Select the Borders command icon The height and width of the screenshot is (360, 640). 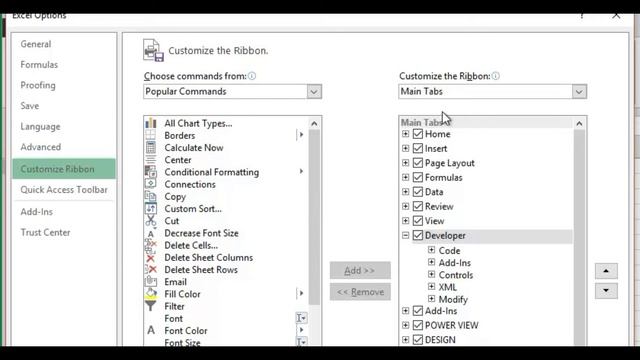click(151, 136)
